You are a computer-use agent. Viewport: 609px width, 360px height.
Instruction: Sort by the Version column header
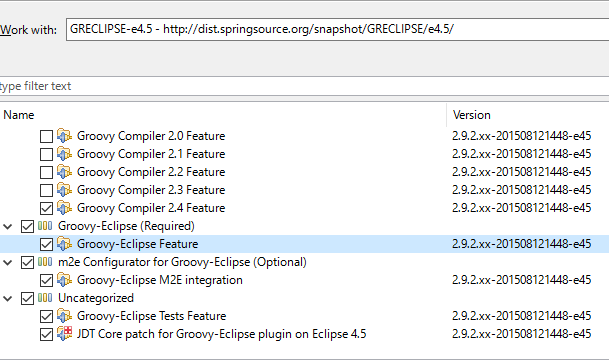tap(528, 115)
